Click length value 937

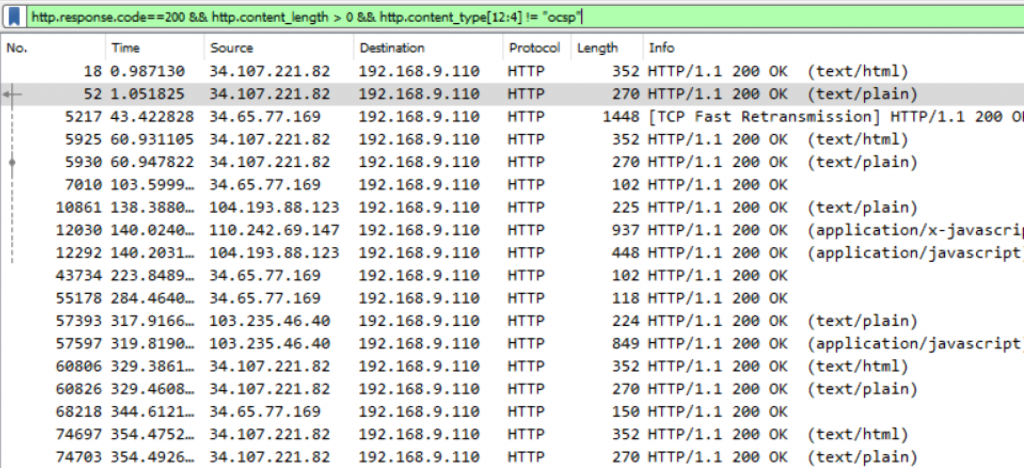click(626, 230)
